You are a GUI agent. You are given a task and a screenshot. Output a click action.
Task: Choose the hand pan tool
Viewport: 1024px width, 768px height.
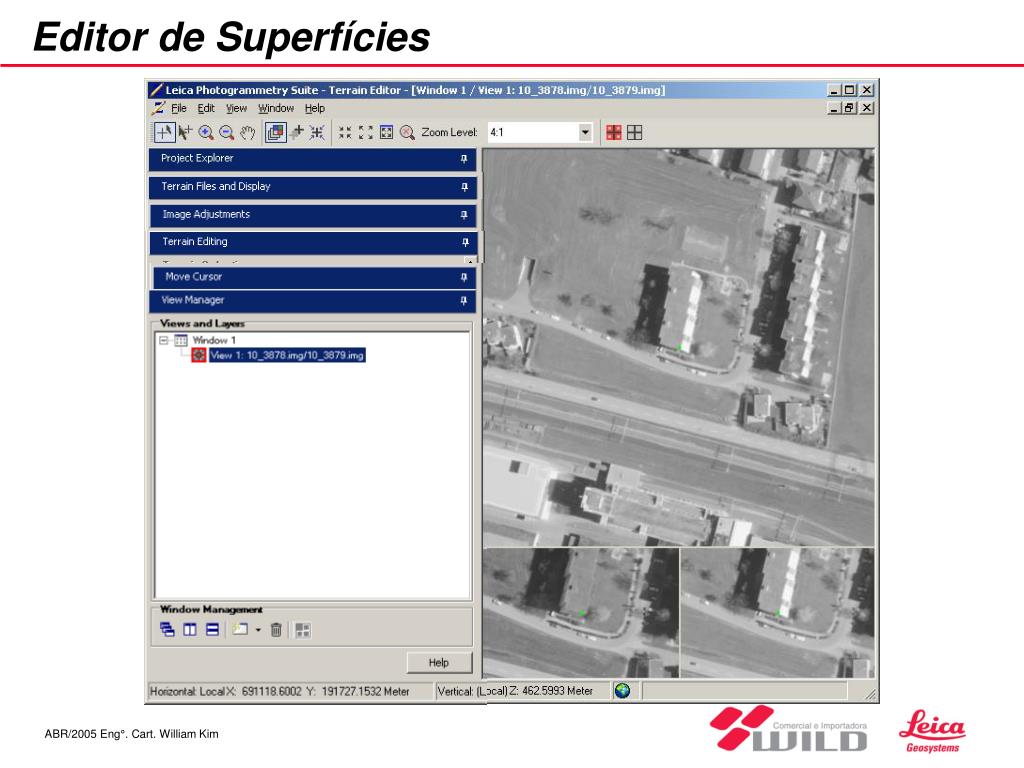click(247, 133)
